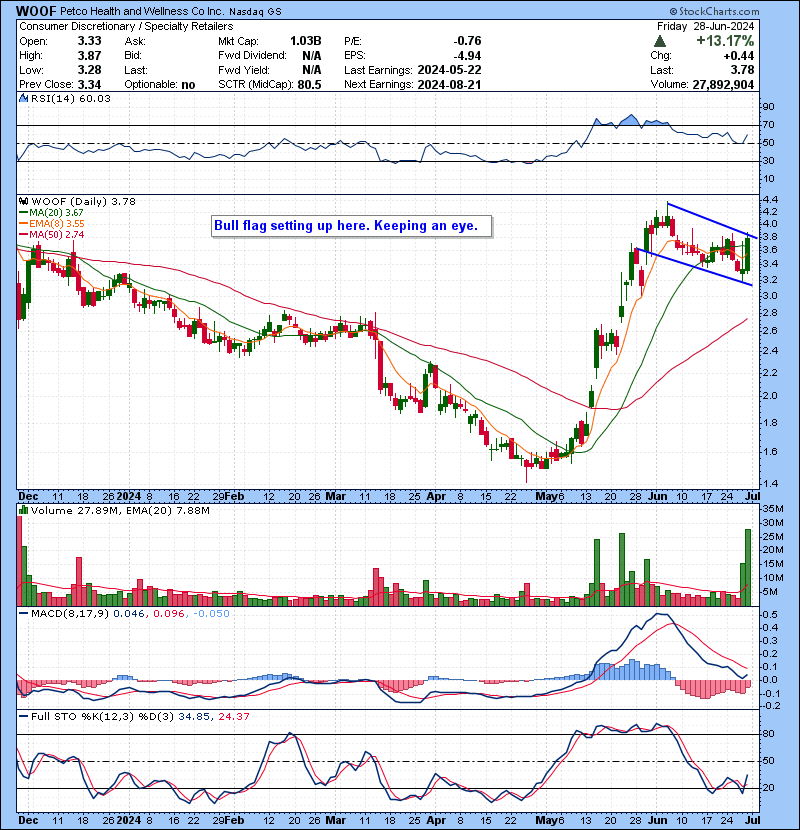Image resolution: width=800 pixels, height=830 pixels.
Task: Click the SCTR (MidCap) value 80.5
Action: (309, 84)
